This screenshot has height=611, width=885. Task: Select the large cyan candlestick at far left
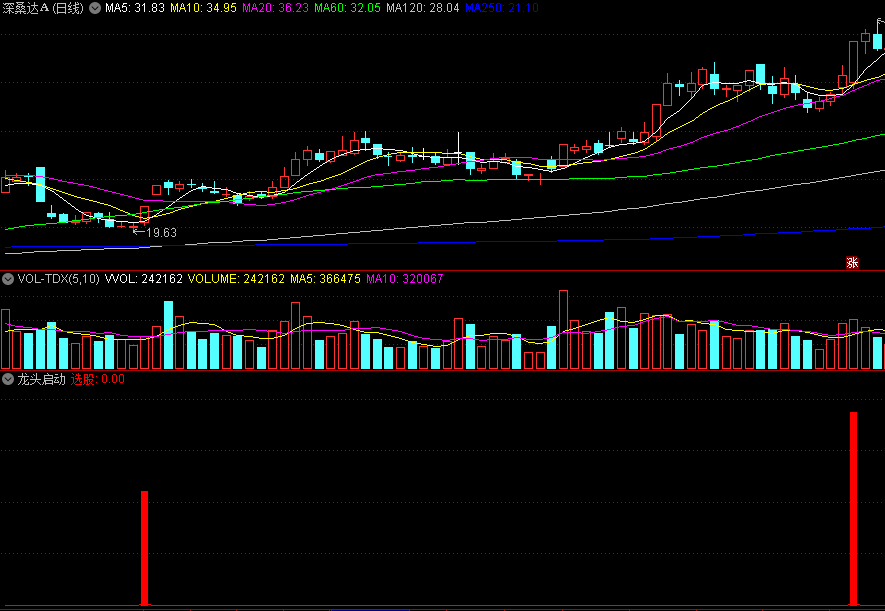click(40, 184)
